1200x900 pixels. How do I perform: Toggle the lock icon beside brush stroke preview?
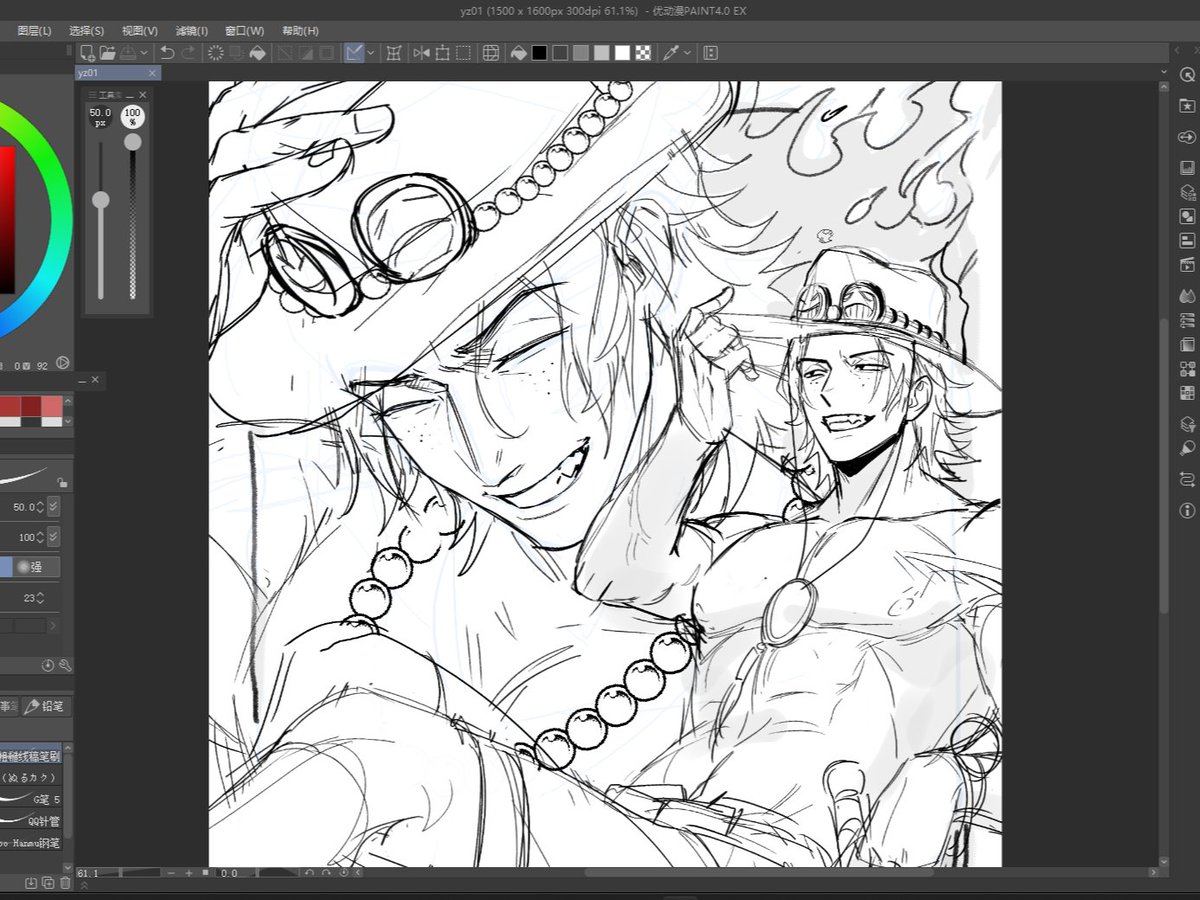point(62,482)
